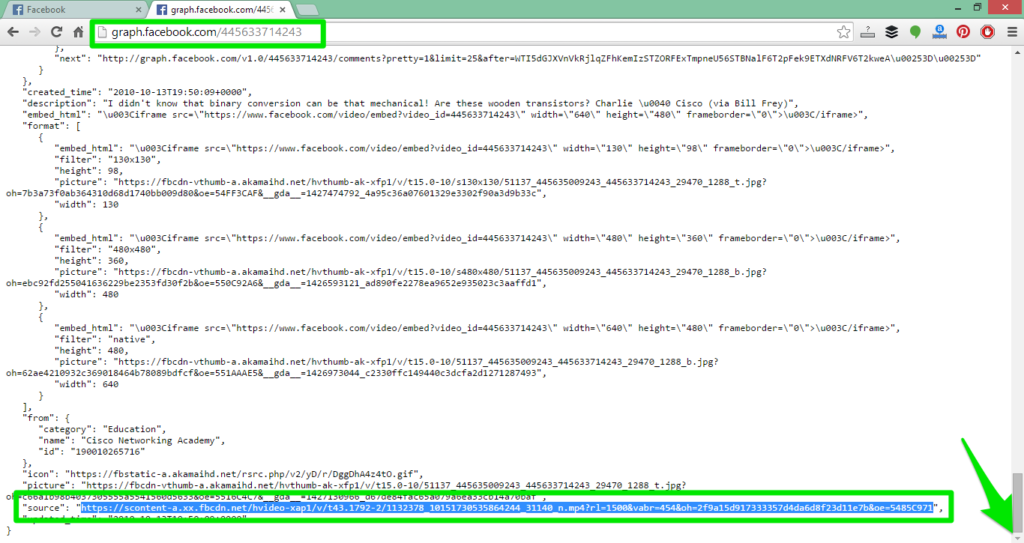
Task: Reload the page with the refresh icon
Action: (57, 32)
